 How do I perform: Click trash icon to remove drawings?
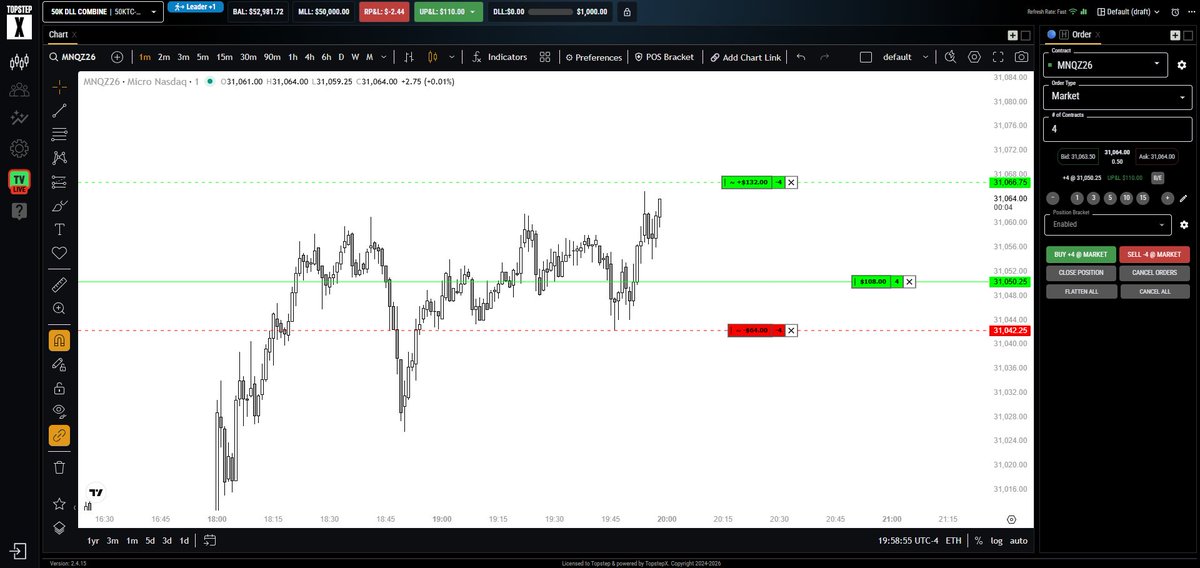pos(59,467)
